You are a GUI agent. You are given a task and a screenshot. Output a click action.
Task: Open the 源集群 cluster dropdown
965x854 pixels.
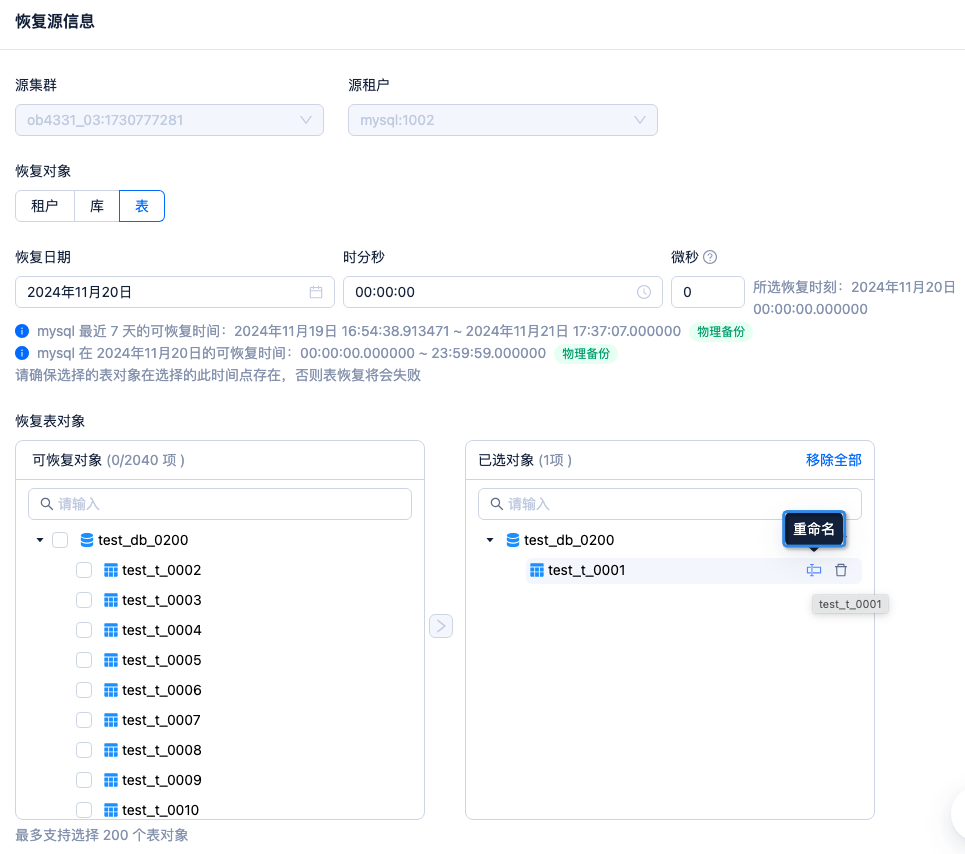[x=169, y=120]
